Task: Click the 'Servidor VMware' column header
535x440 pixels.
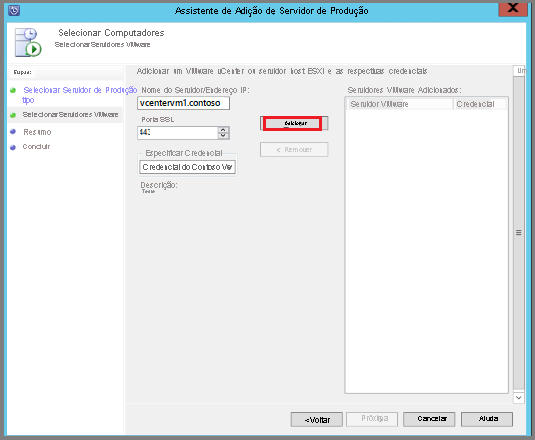Action: tap(400, 104)
